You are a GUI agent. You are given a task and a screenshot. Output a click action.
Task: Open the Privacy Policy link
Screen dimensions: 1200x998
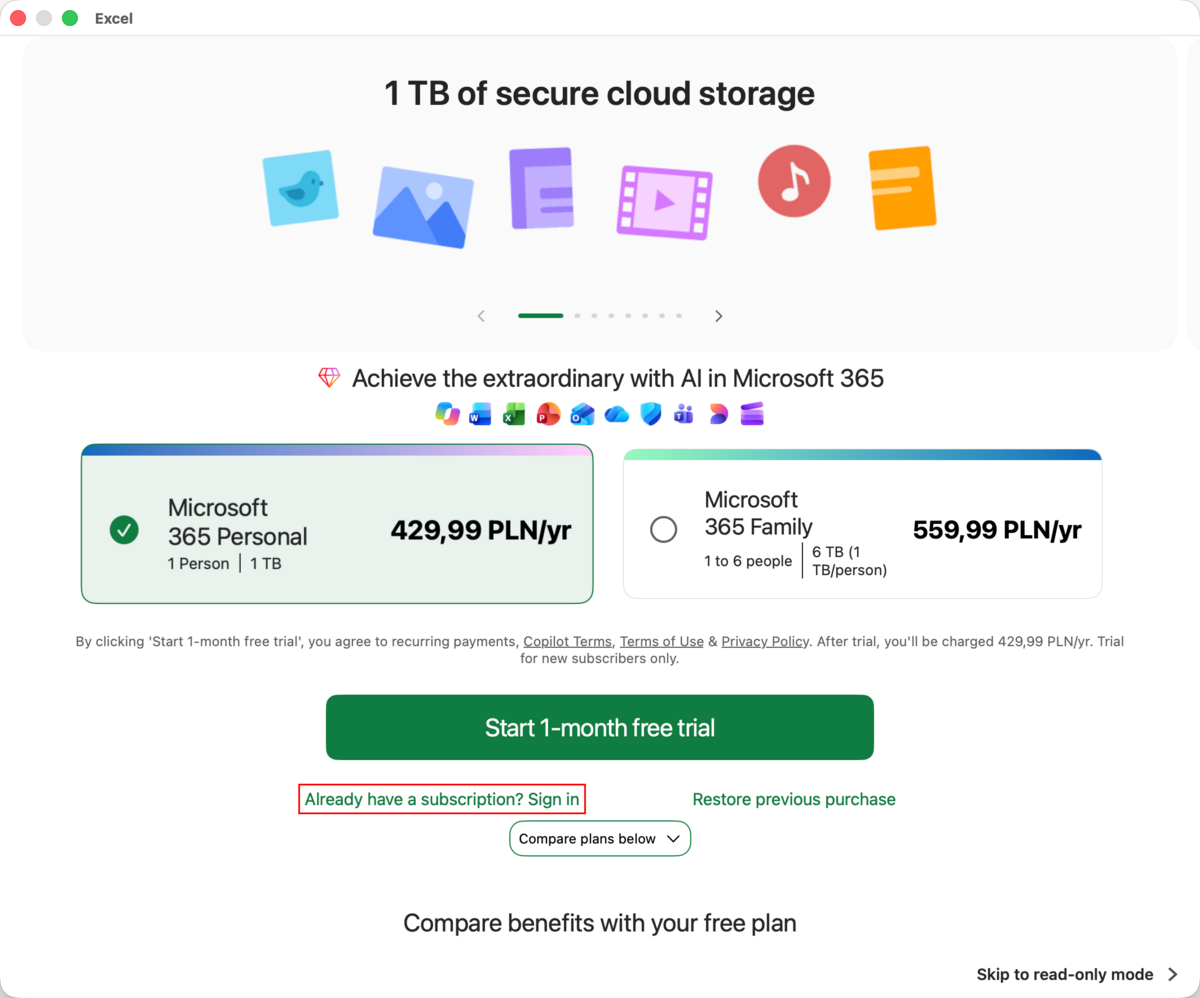[765, 641]
